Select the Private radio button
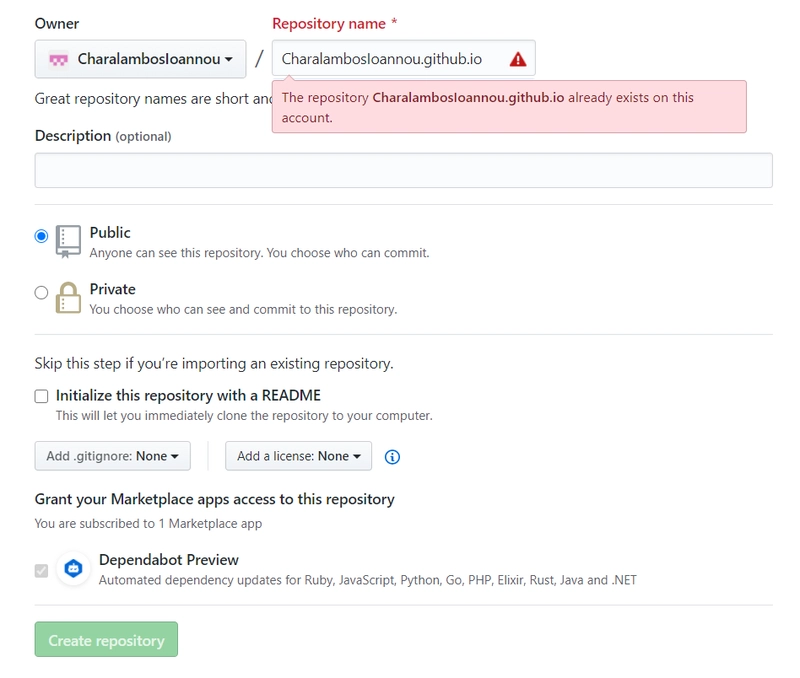The width and height of the screenshot is (800, 678). (41, 293)
